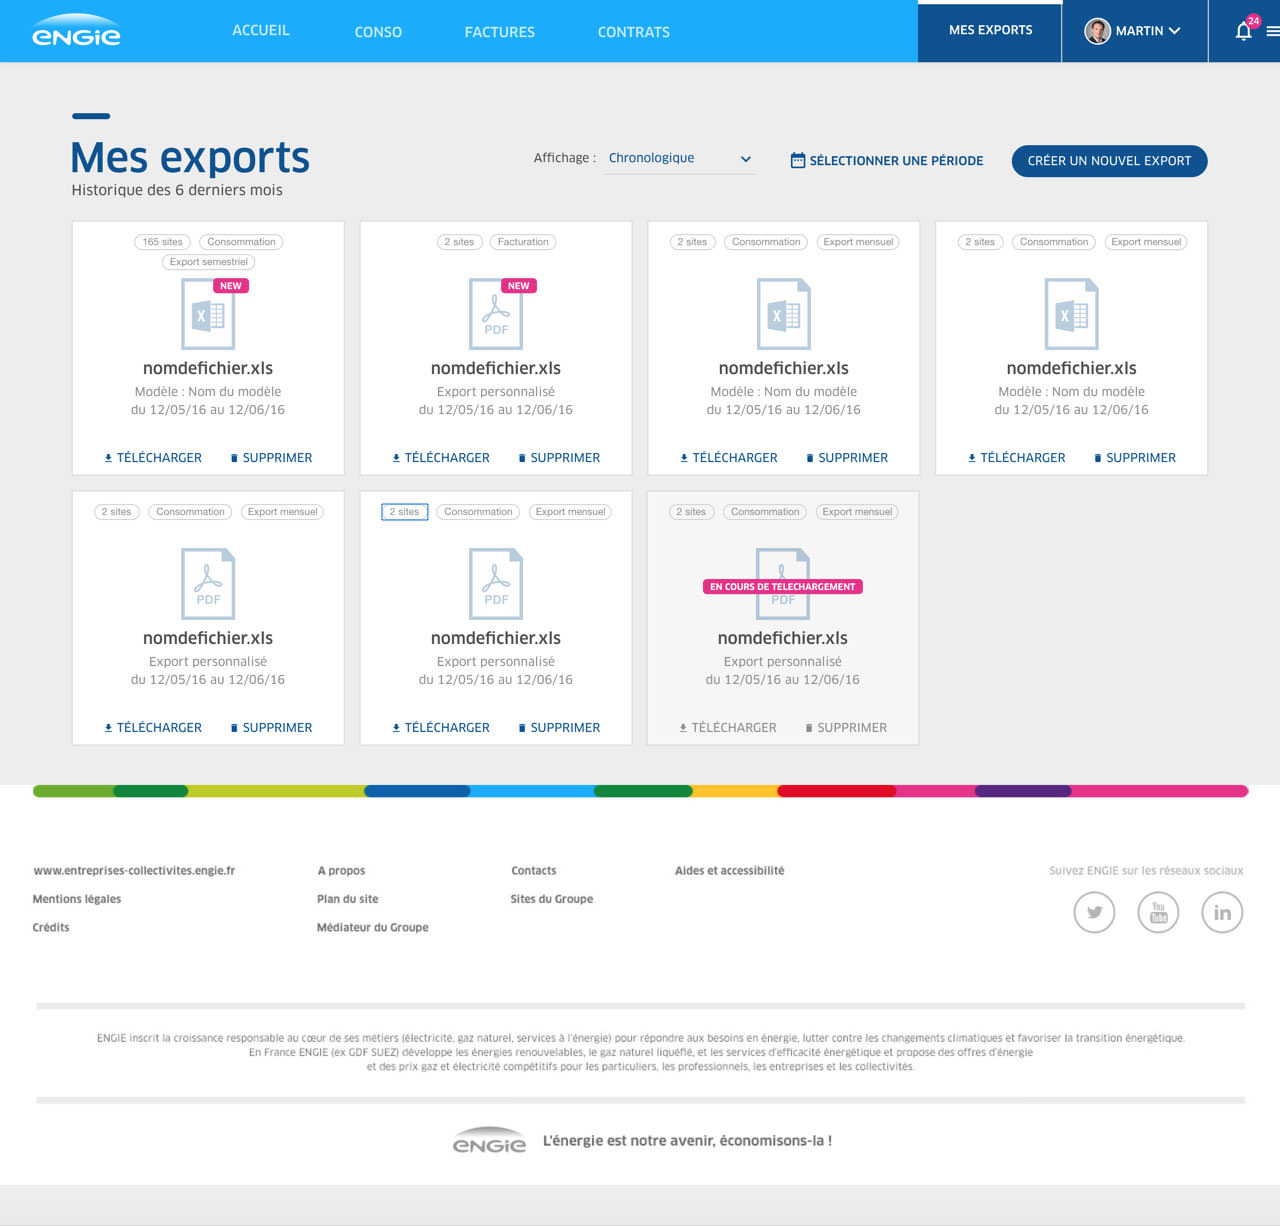Switch to the MES EXPORTS tab
Image resolution: width=1280 pixels, height=1226 pixels.
point(990,31)
